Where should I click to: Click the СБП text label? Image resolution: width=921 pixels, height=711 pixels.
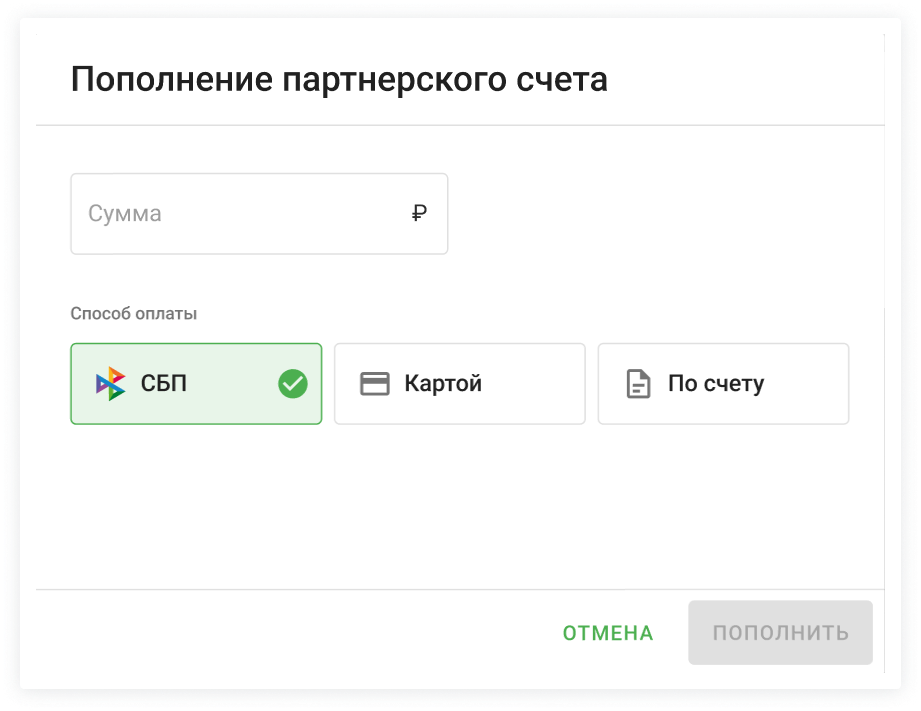click(x=164, y=384)
